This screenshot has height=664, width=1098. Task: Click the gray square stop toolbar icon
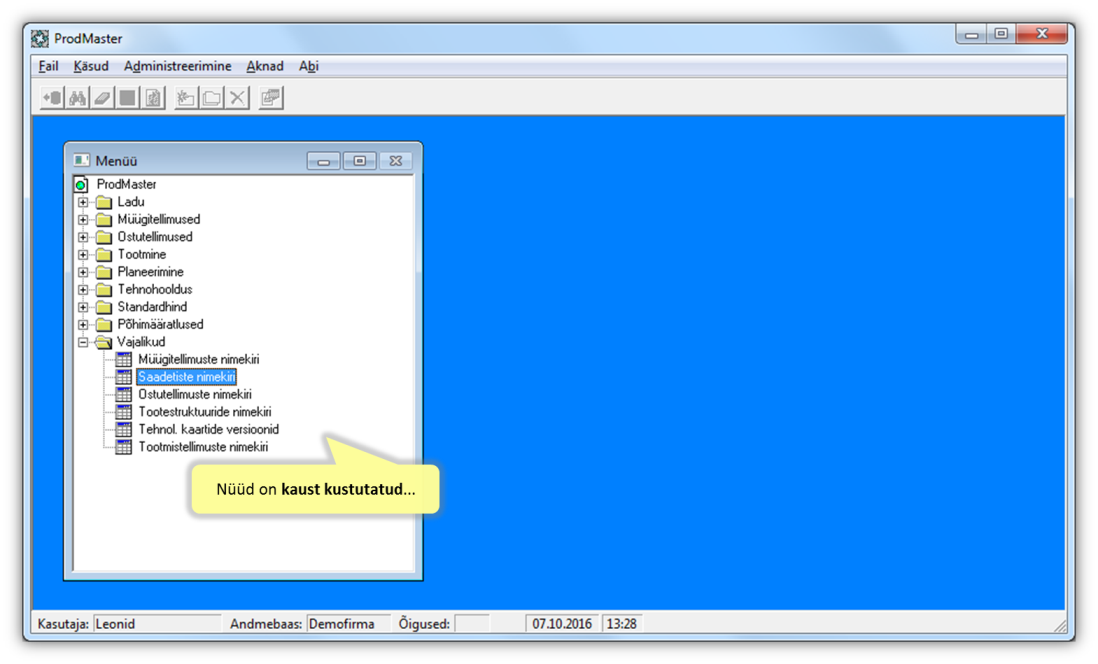(127, 98)
